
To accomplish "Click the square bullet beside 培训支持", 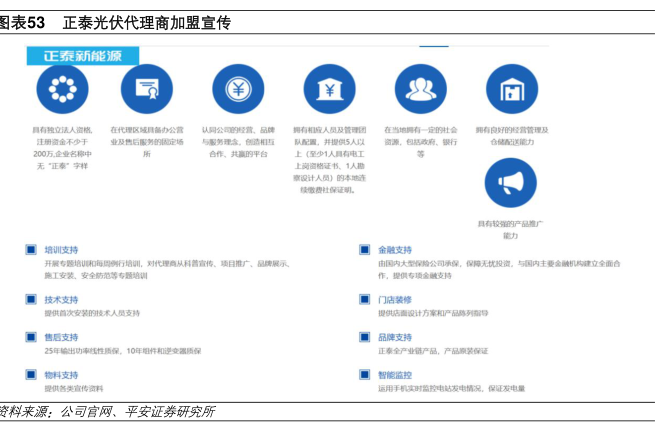I will (30, 249).
